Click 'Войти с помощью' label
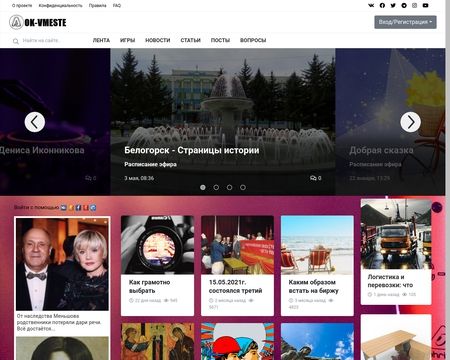450x360 pixels. (36, 207)
